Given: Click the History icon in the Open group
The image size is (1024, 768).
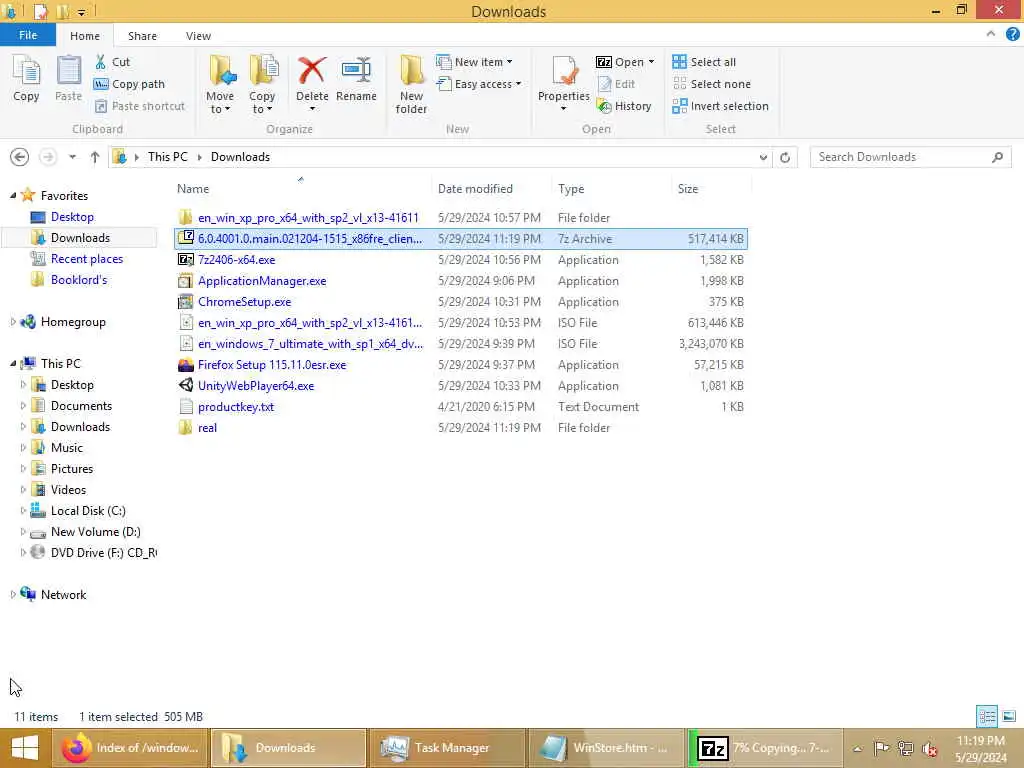Looking at the screenshot, I should click(624, 106).
